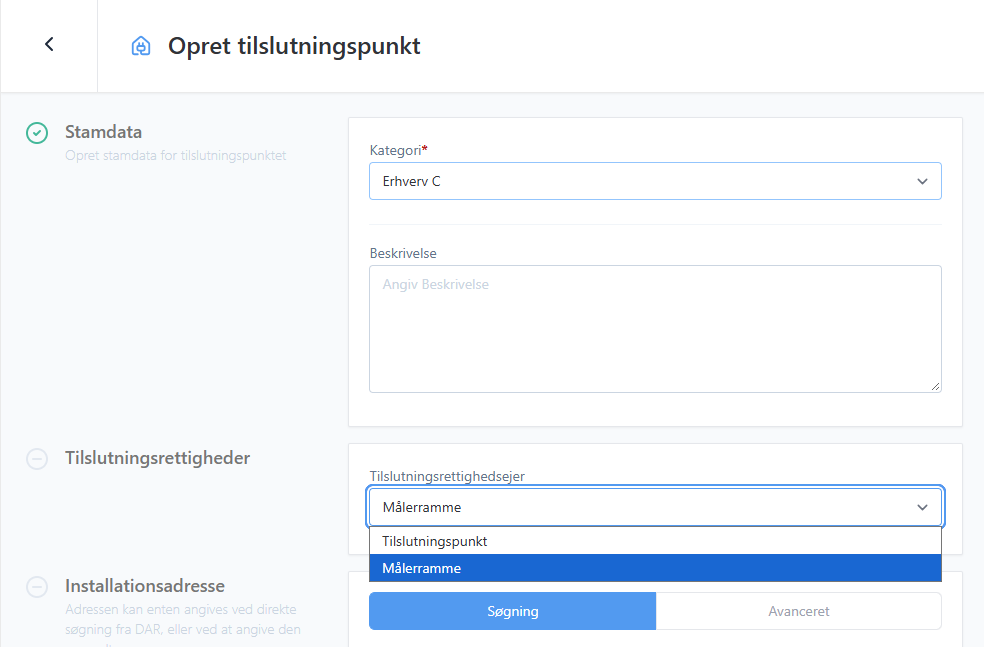Switch to the Avanceret tab
This screenshot has height=647, width=984.
(x=798, y=611)
